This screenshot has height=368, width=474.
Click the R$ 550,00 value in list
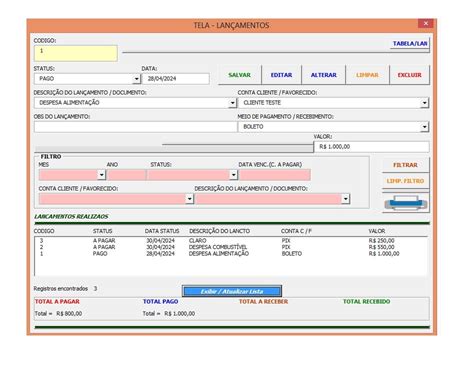tap(381, 247)
